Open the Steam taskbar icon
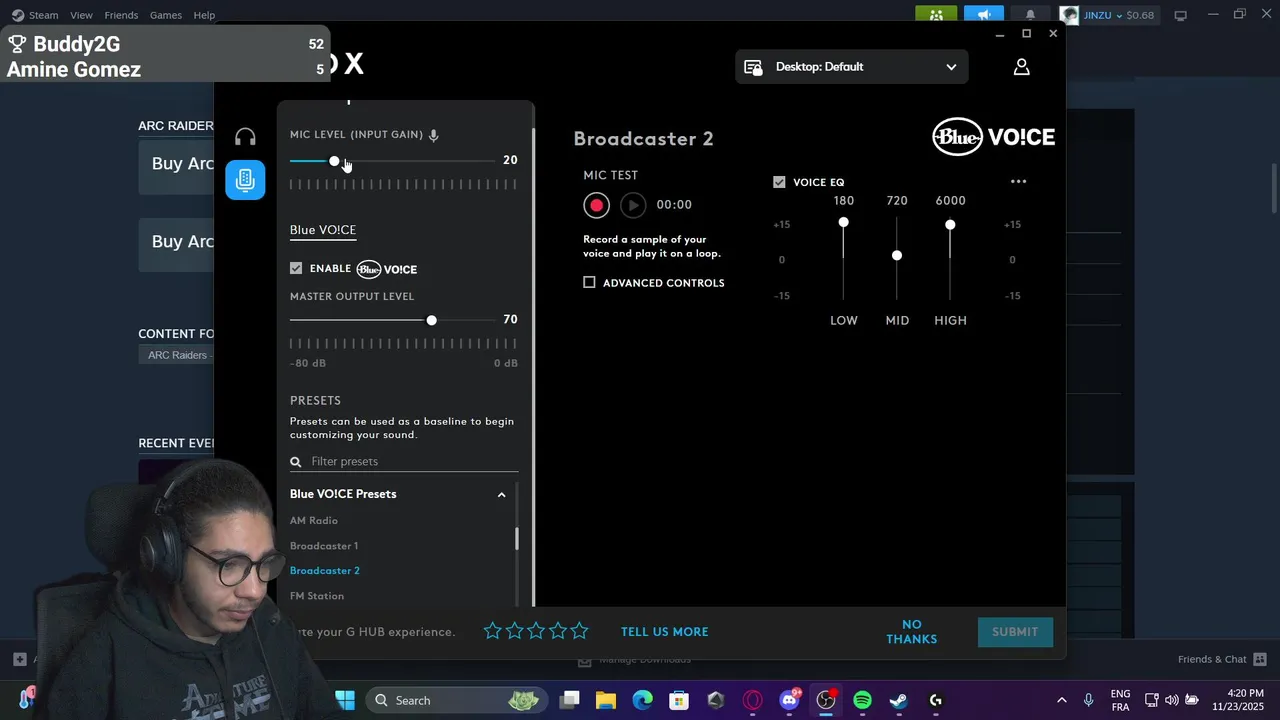 coord(899,700)
